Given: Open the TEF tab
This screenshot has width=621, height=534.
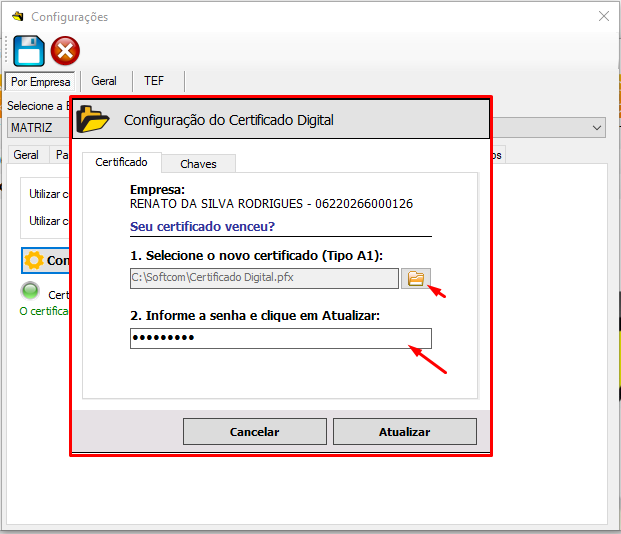Looking at the screenshot, I should click(x=154, y=81).
